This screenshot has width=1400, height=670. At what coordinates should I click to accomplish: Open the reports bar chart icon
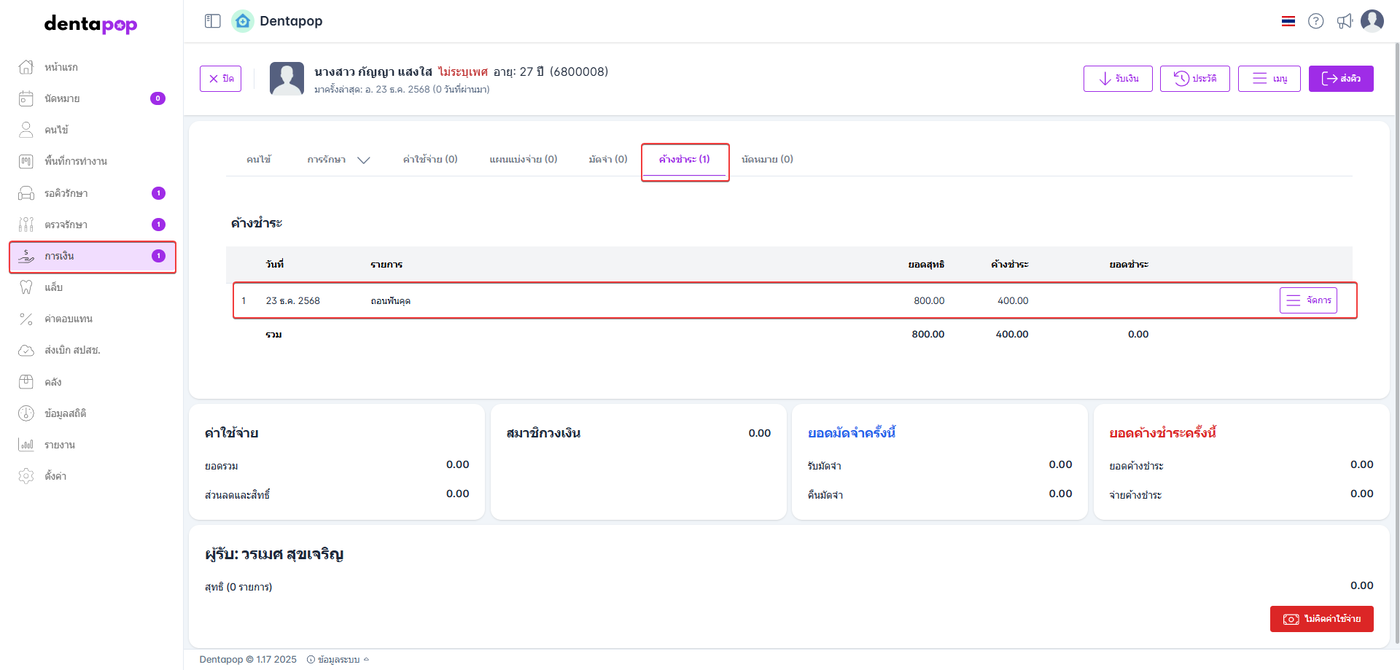click(27, 445)
